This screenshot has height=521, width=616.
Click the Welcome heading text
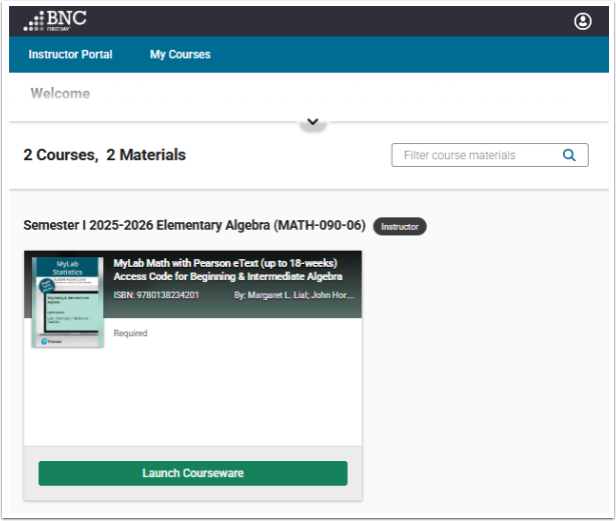click(x=60, y=94)
